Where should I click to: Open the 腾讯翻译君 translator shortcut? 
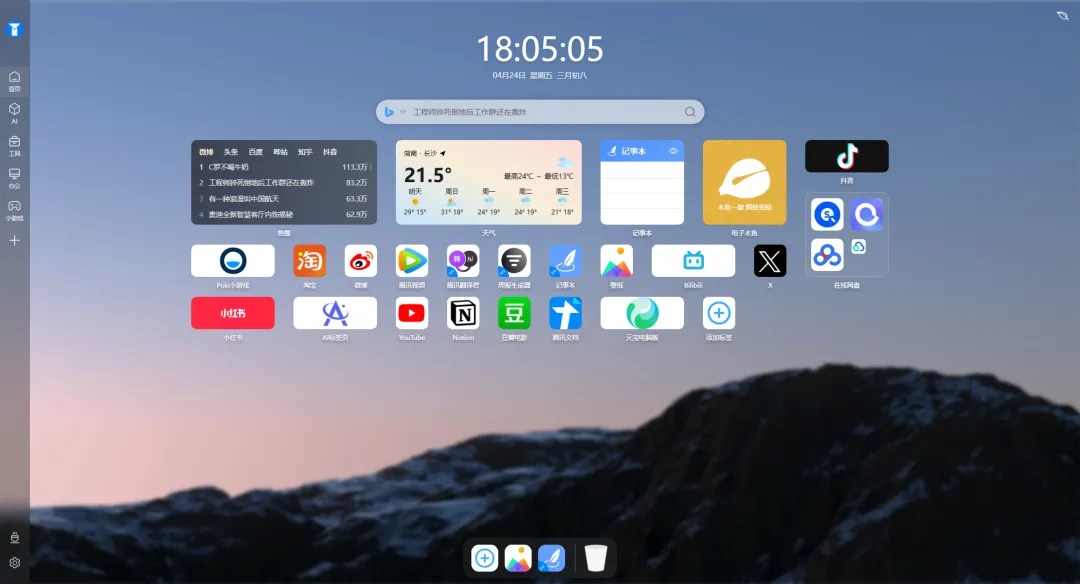click(463, 261)
